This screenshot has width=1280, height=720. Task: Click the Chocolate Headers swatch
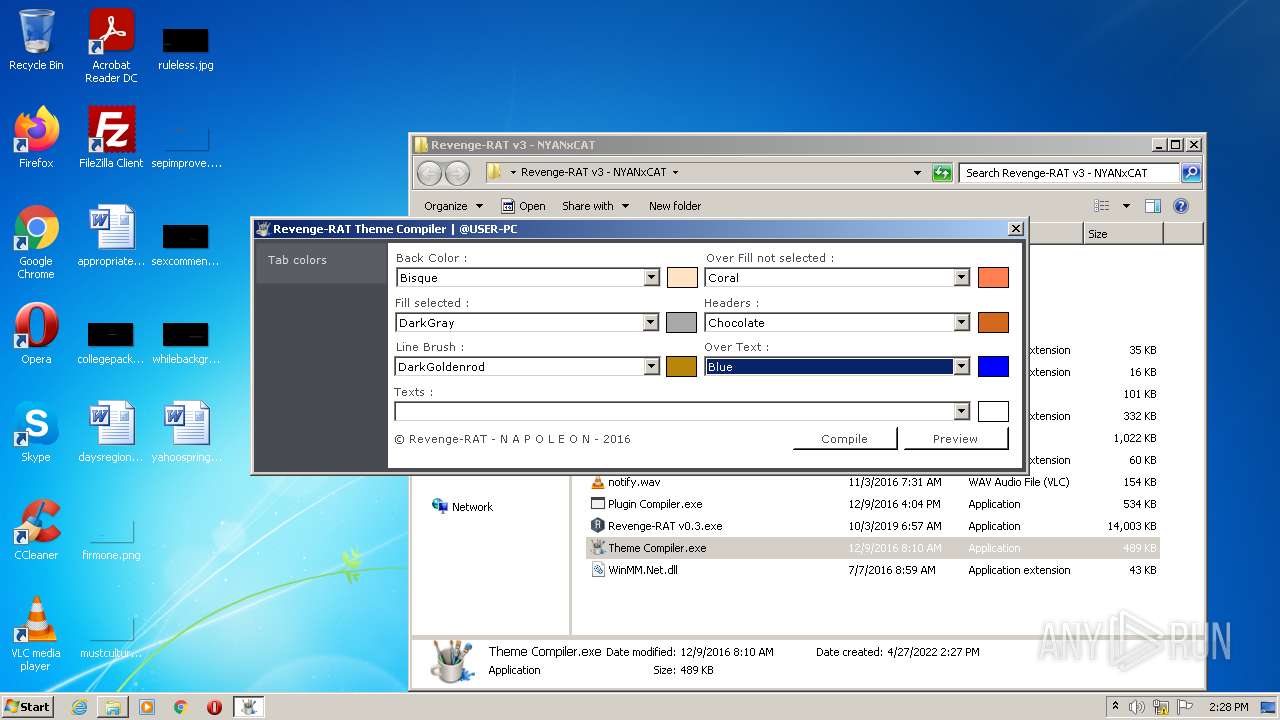pos(993,322)
